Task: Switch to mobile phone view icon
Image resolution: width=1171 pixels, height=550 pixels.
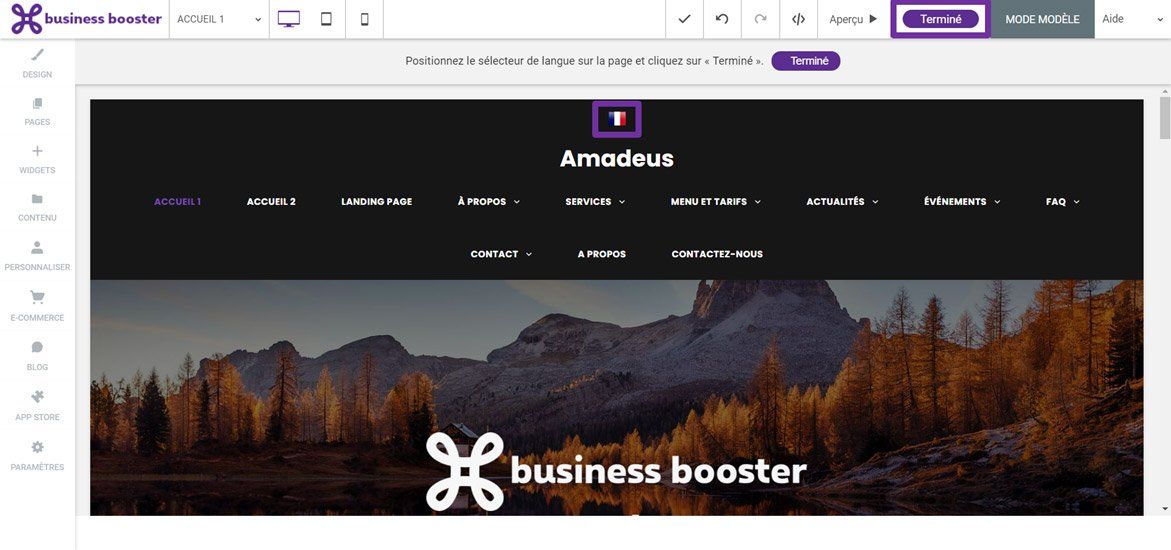Action: (364, 19)
